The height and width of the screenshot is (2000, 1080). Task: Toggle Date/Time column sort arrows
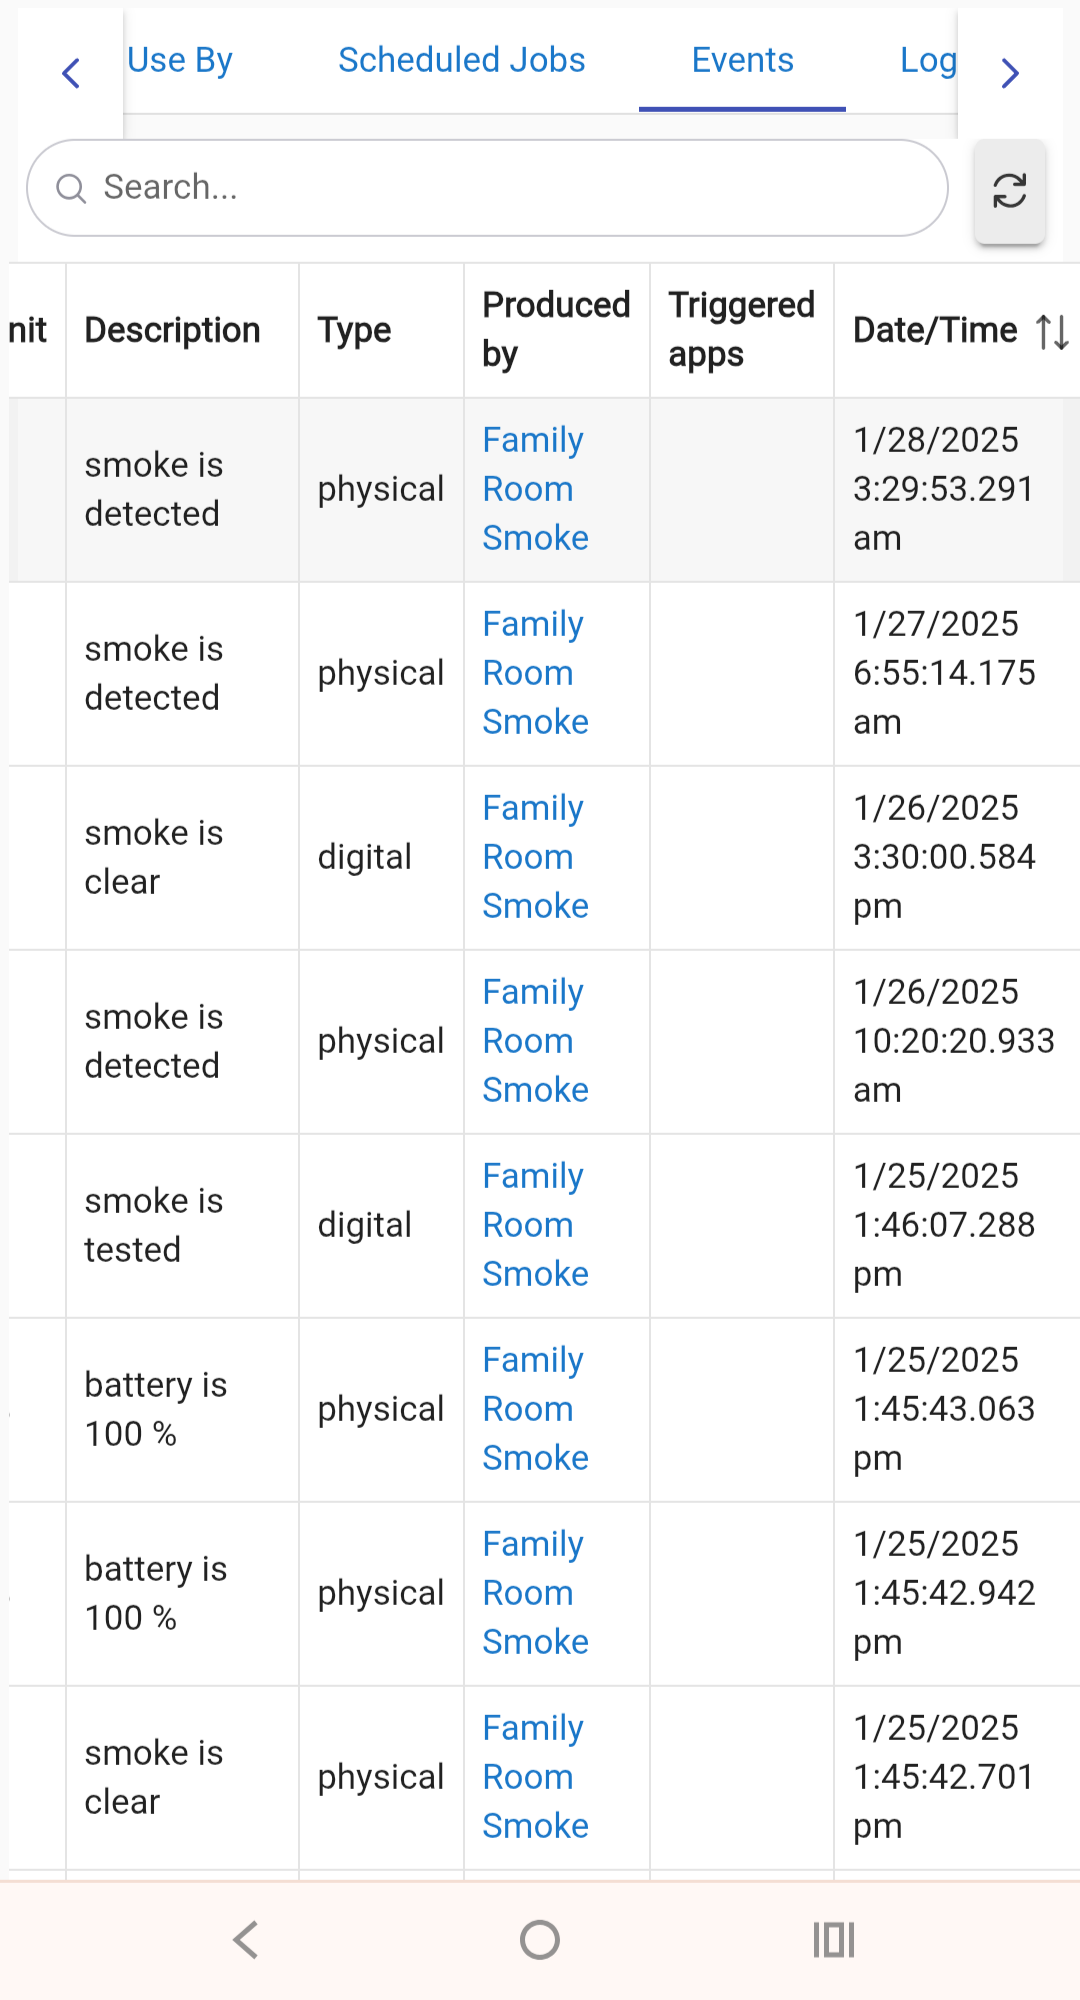1052,331
